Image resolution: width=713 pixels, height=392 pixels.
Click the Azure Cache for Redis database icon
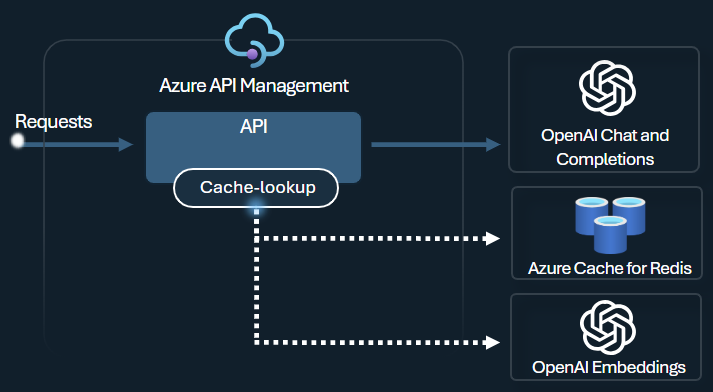[610, 225]
